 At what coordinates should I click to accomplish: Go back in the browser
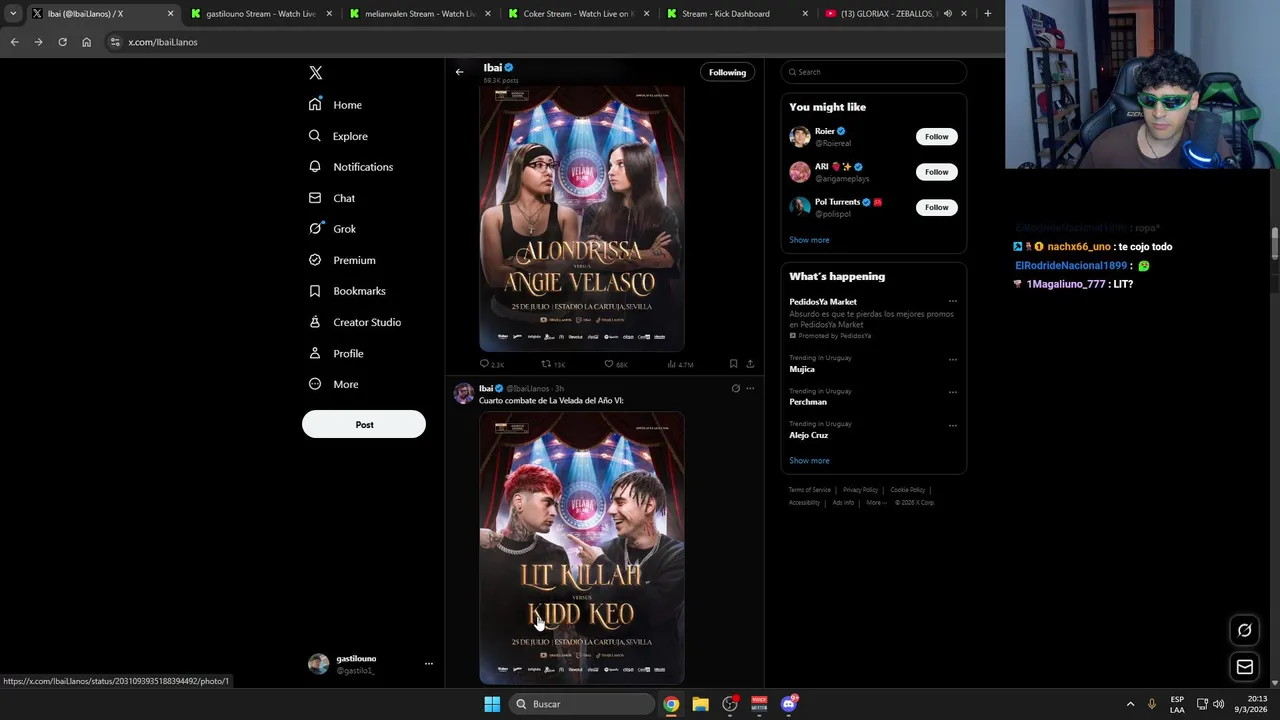pos(14,42)
